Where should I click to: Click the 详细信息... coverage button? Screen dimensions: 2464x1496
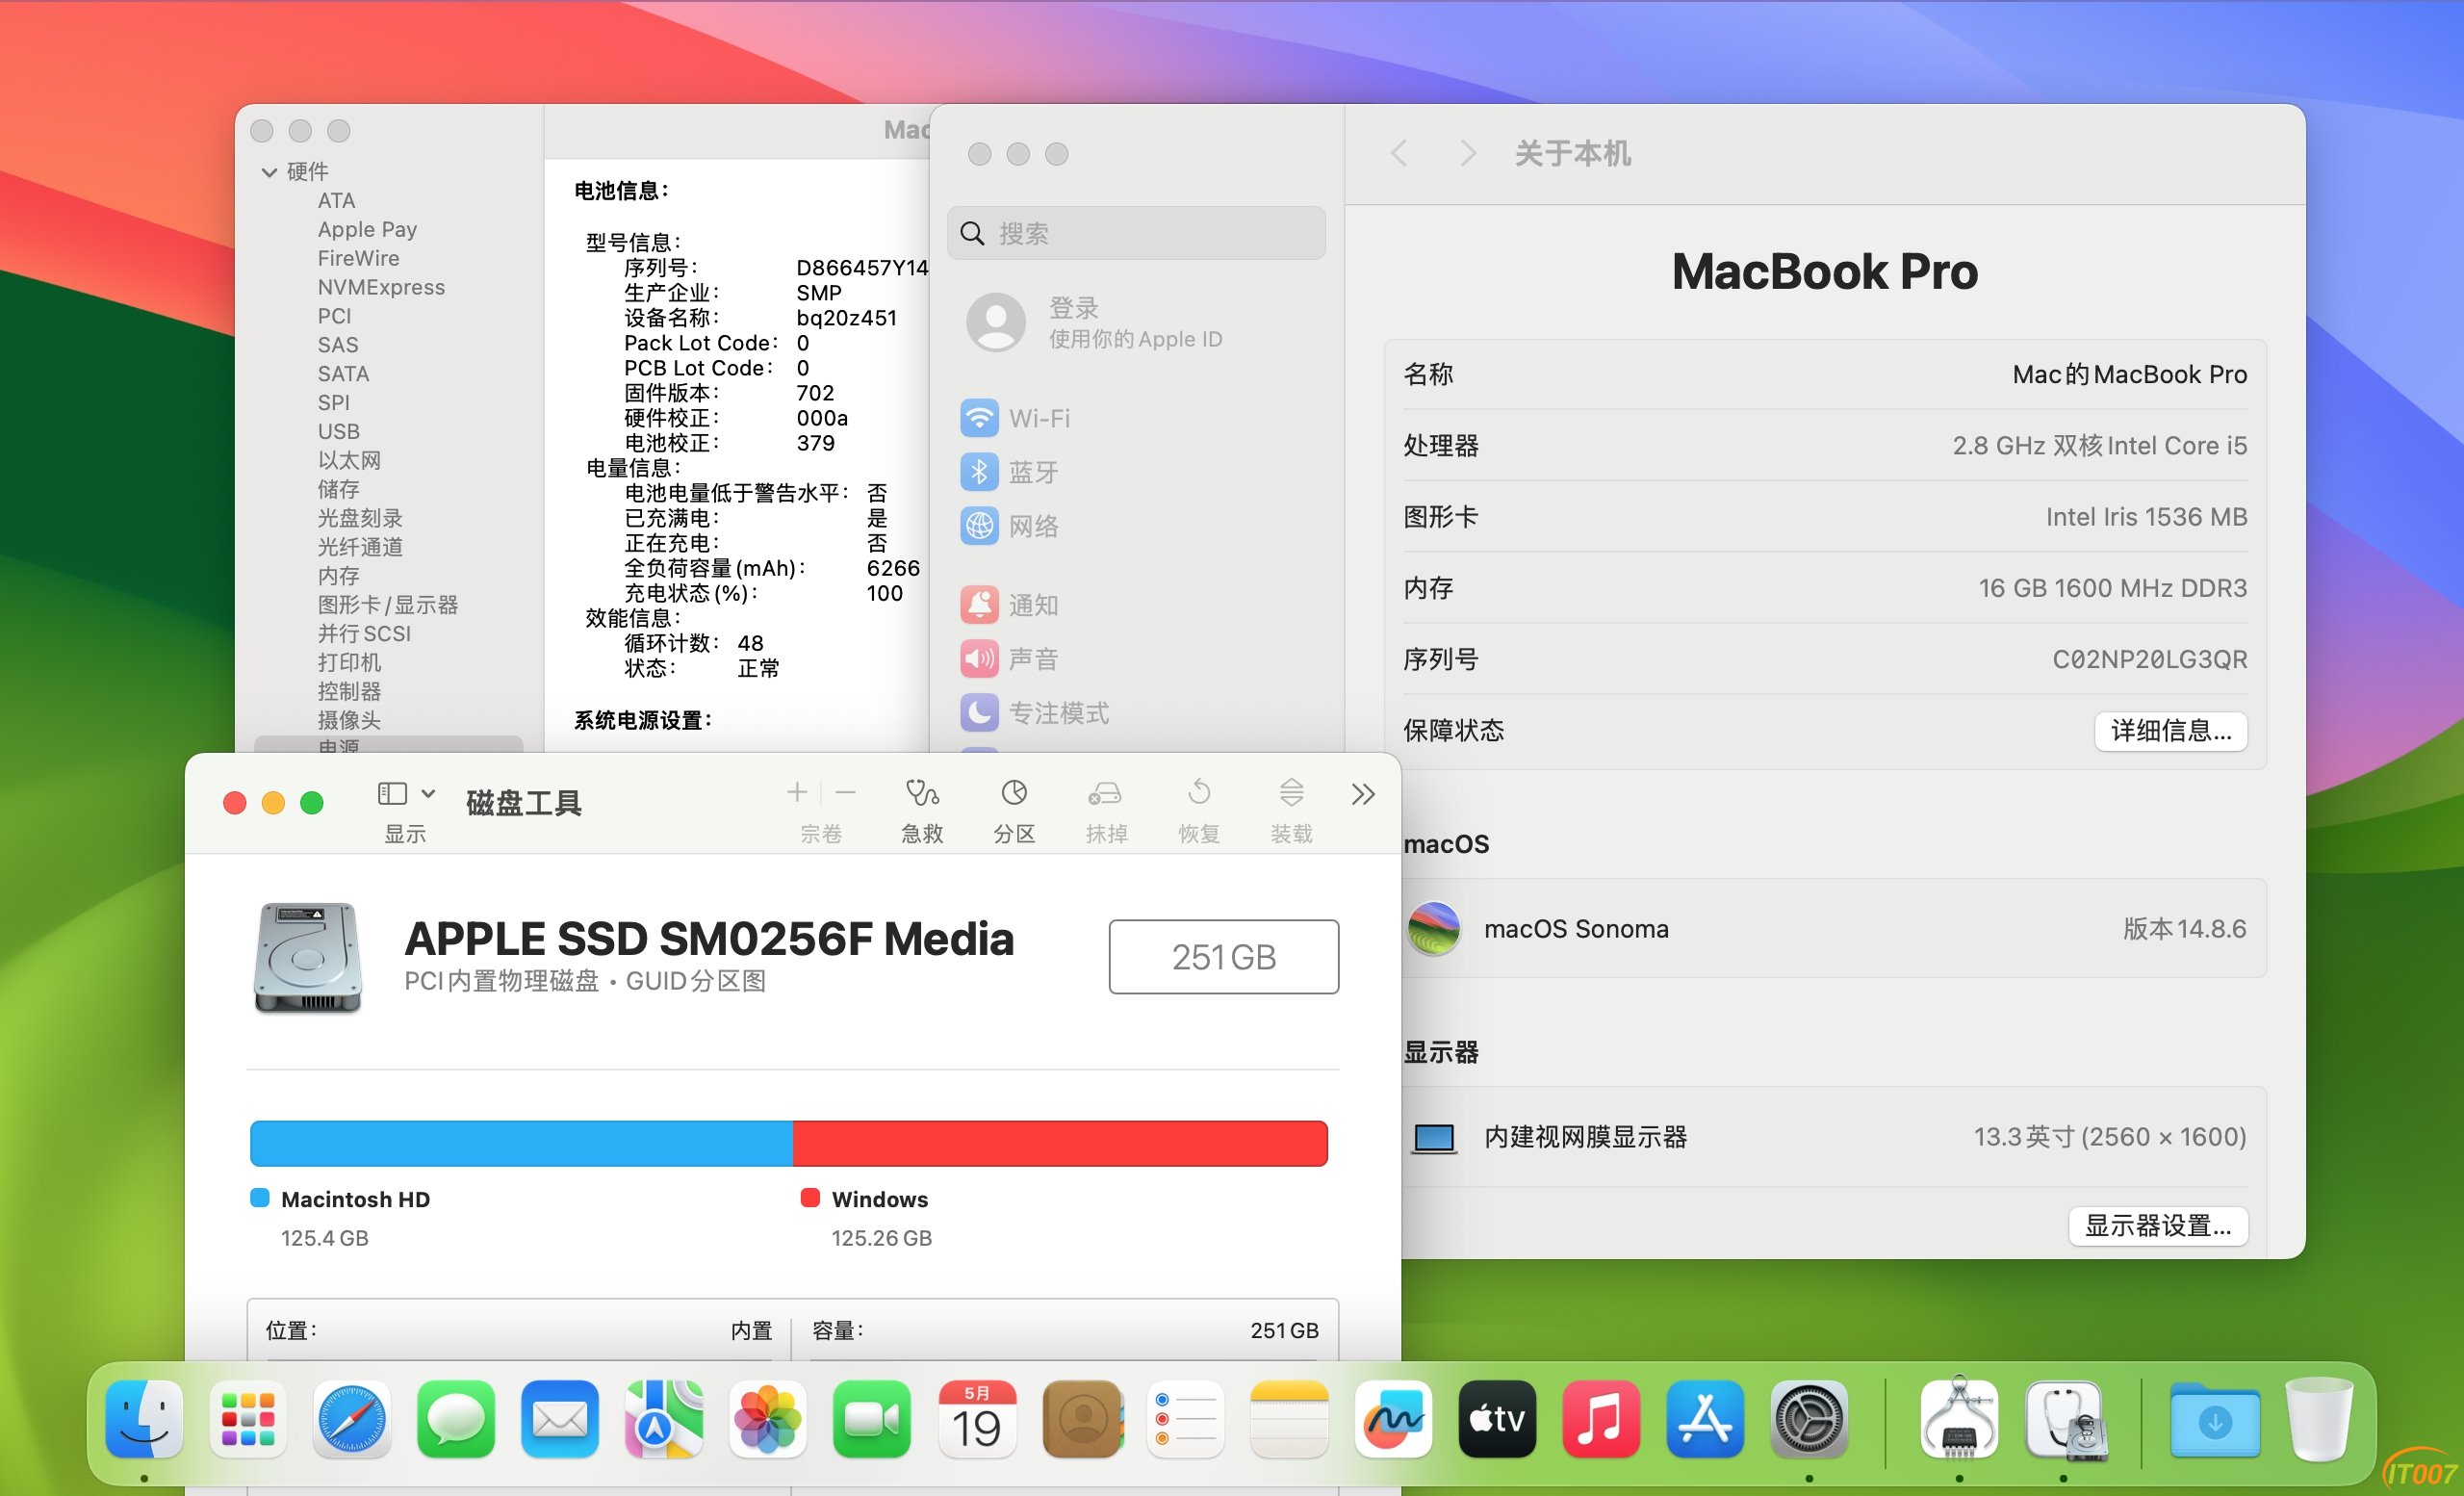coord(2171,731)
